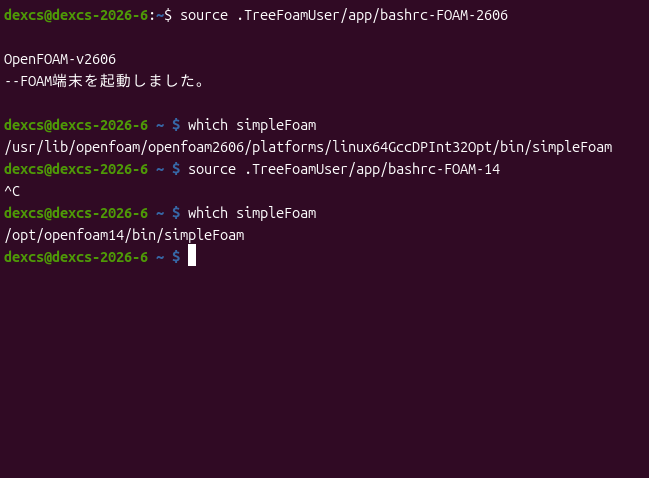
Task: Click the first 'source .TreeFoamUser/app/bashrc-FOAM-2606' command
Action: pos(344,15)
